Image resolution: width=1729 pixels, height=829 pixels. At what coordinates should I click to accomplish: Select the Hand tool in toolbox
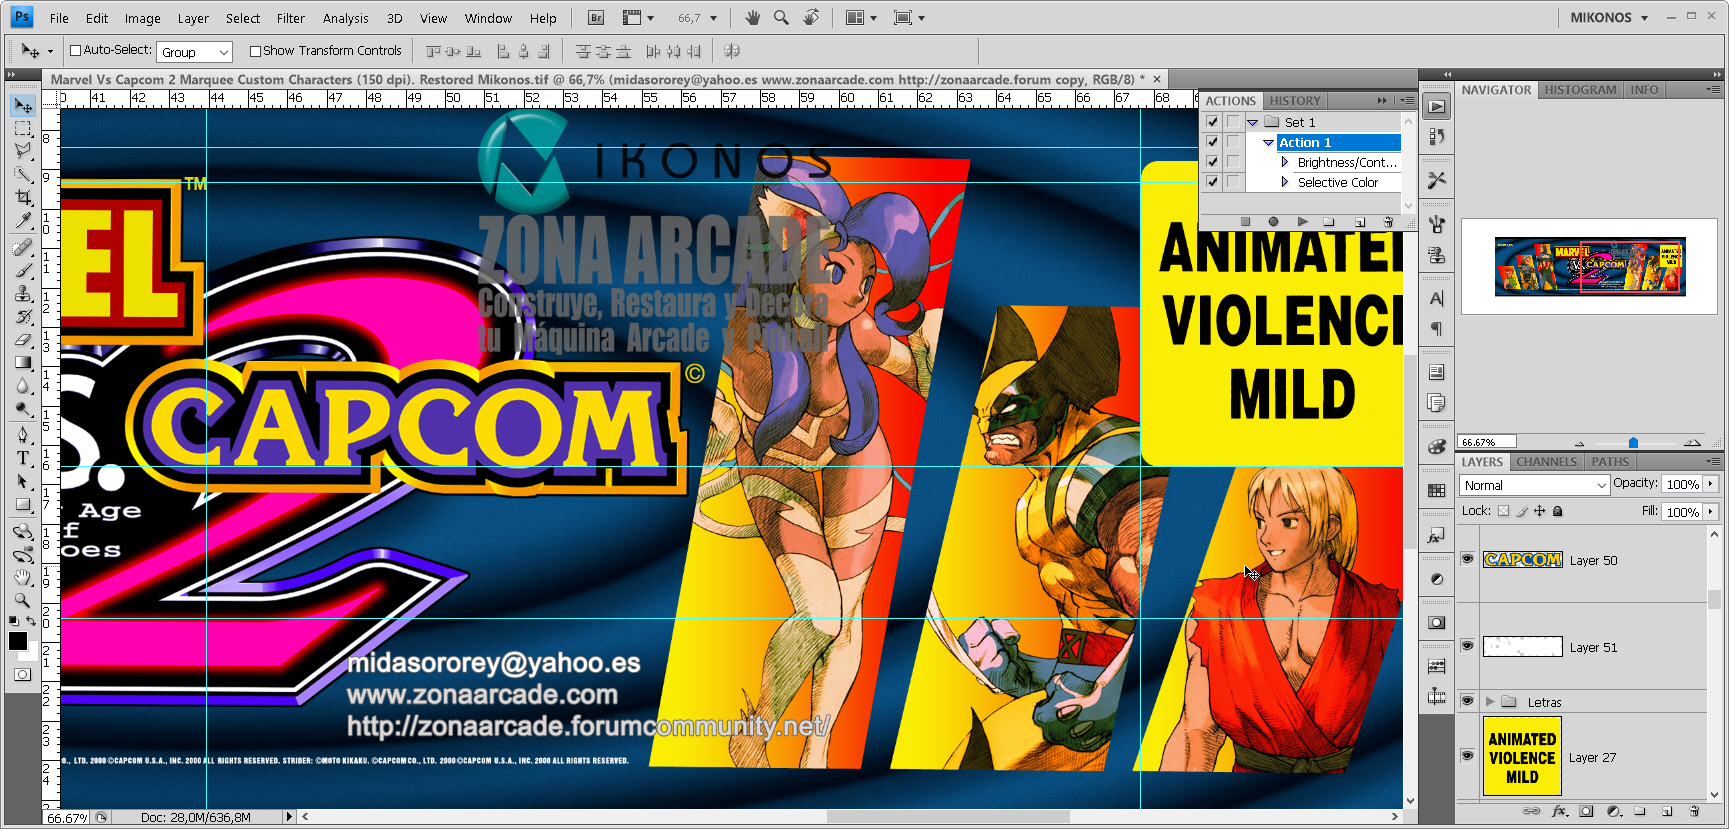(x=23, y=577)
